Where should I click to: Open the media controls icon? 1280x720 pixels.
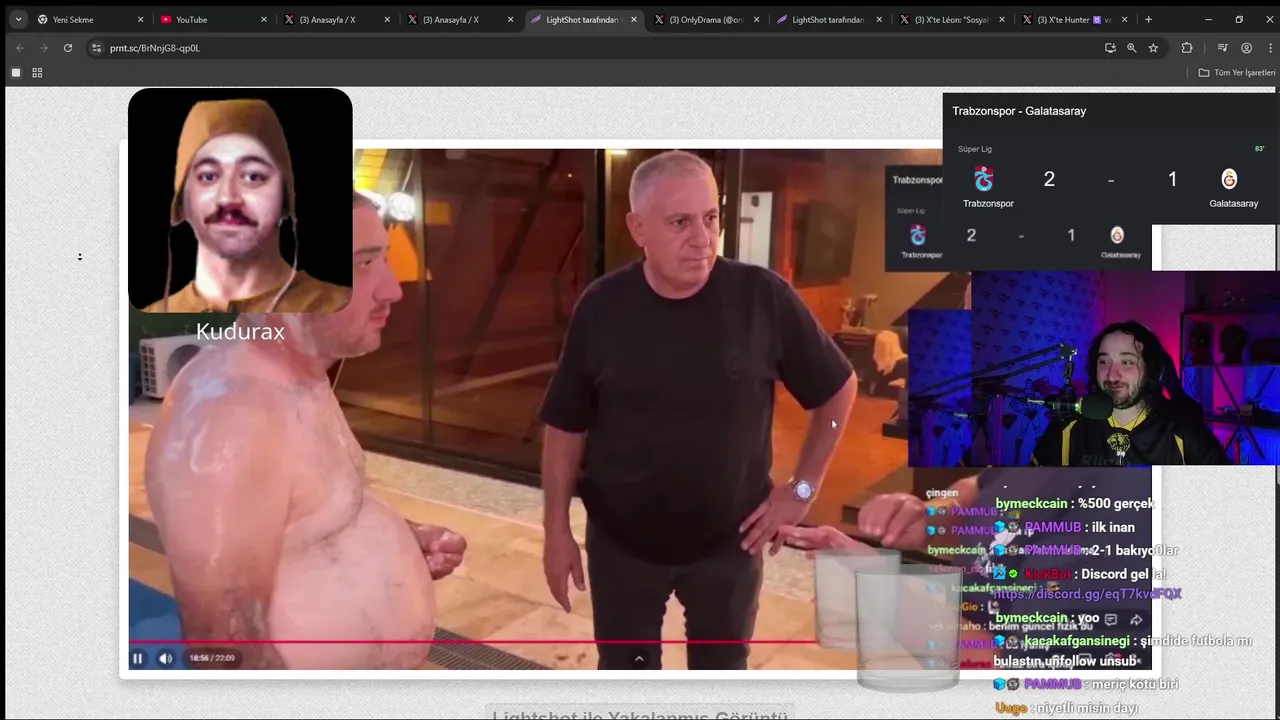(x=1222, y=48)
